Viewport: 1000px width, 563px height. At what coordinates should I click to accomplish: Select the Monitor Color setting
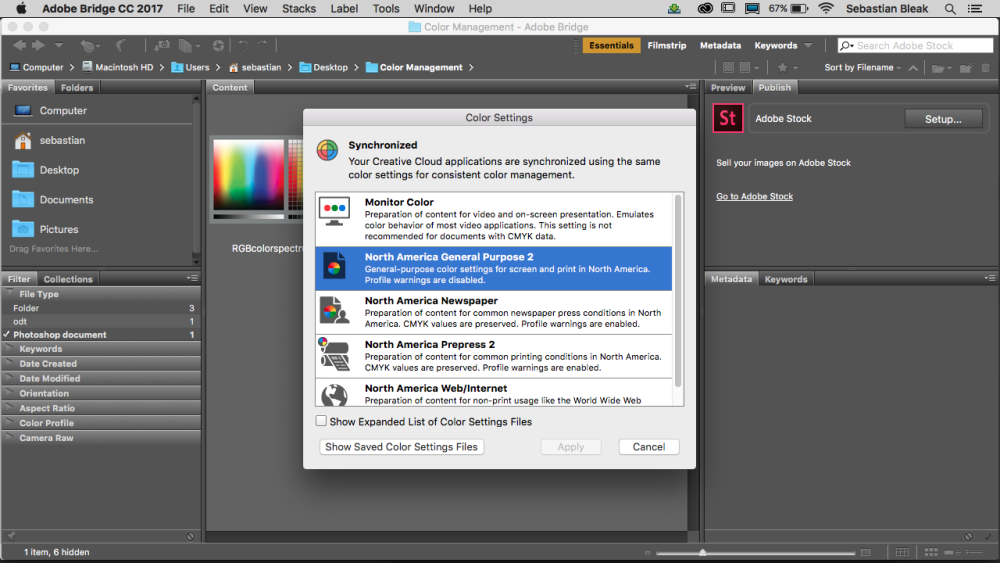pyautogui.click(x=494, y=219)
